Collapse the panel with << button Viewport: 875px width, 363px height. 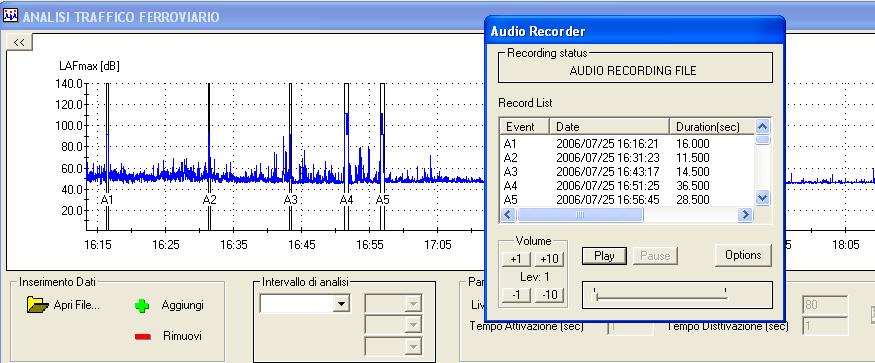click(x=19, y=42)
